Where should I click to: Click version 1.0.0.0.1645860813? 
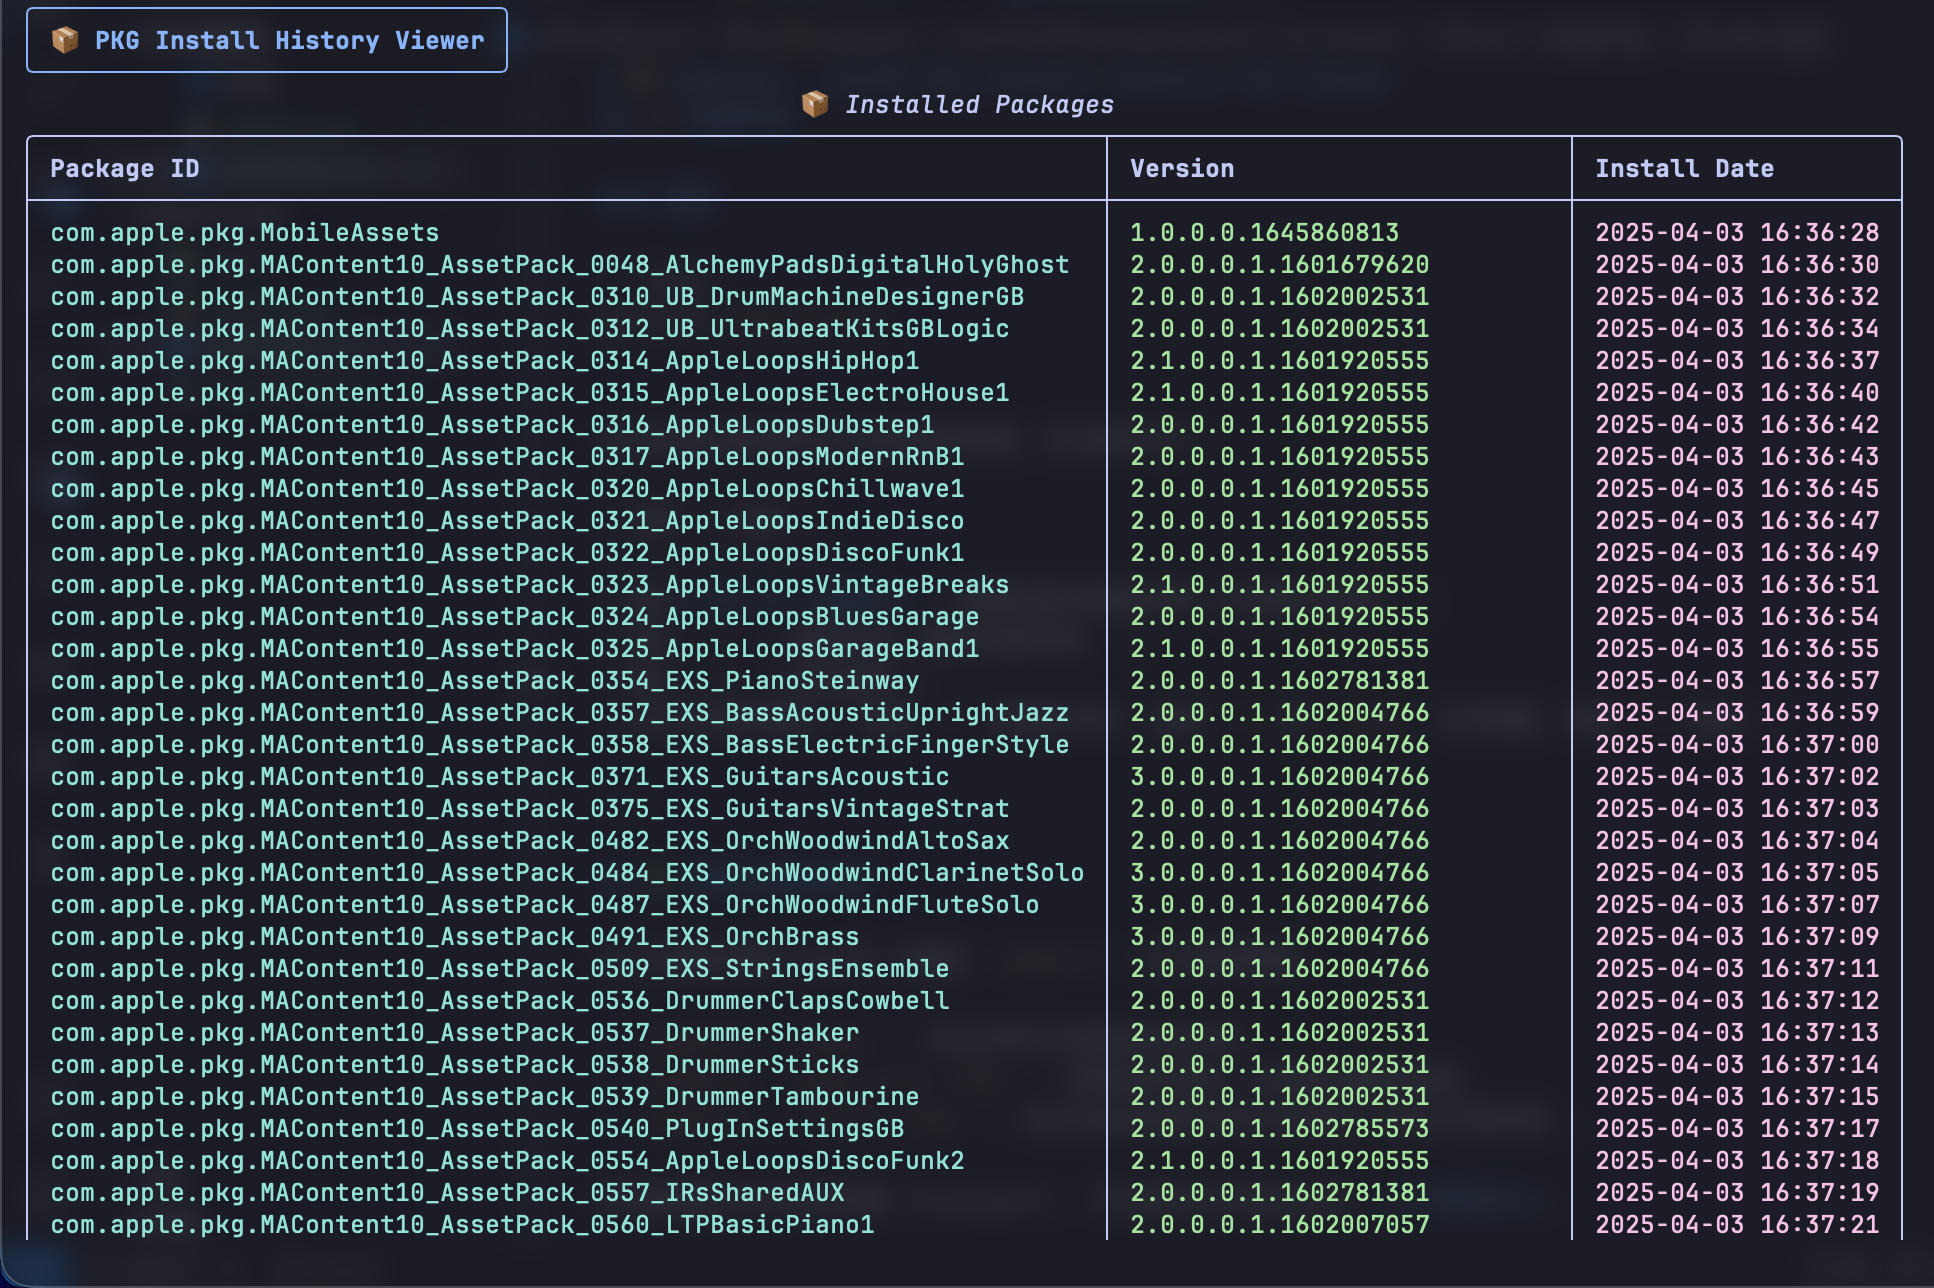(1265, 232)
